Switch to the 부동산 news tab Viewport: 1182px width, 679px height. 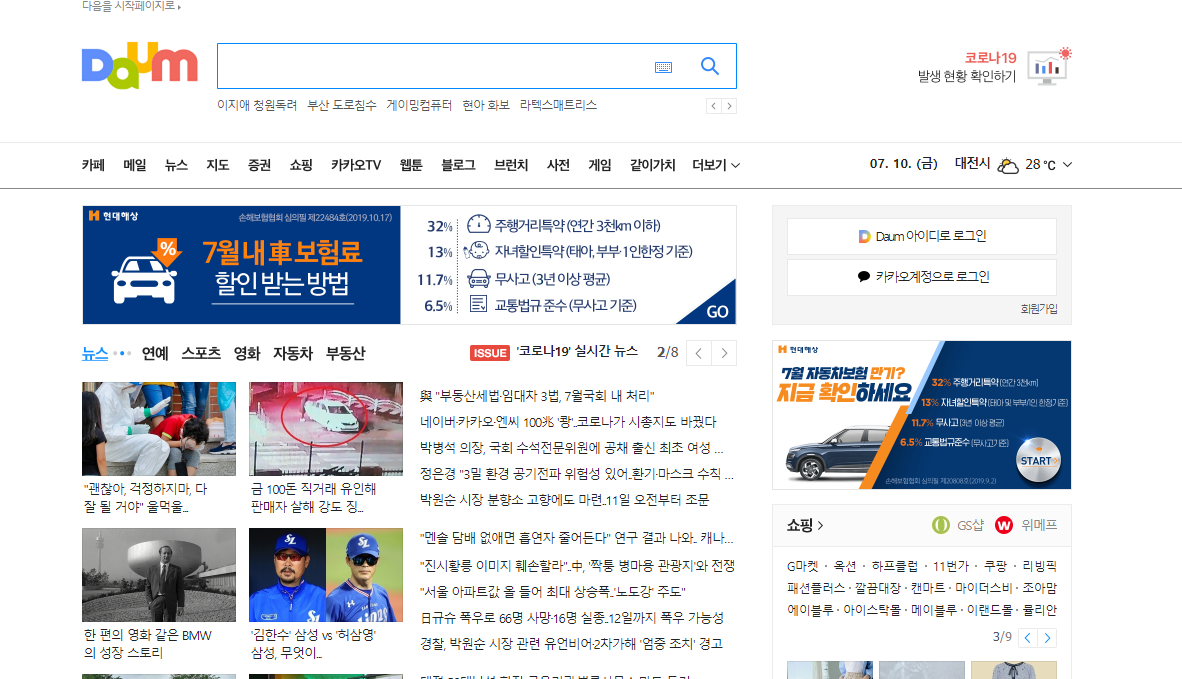coord(345,353)
